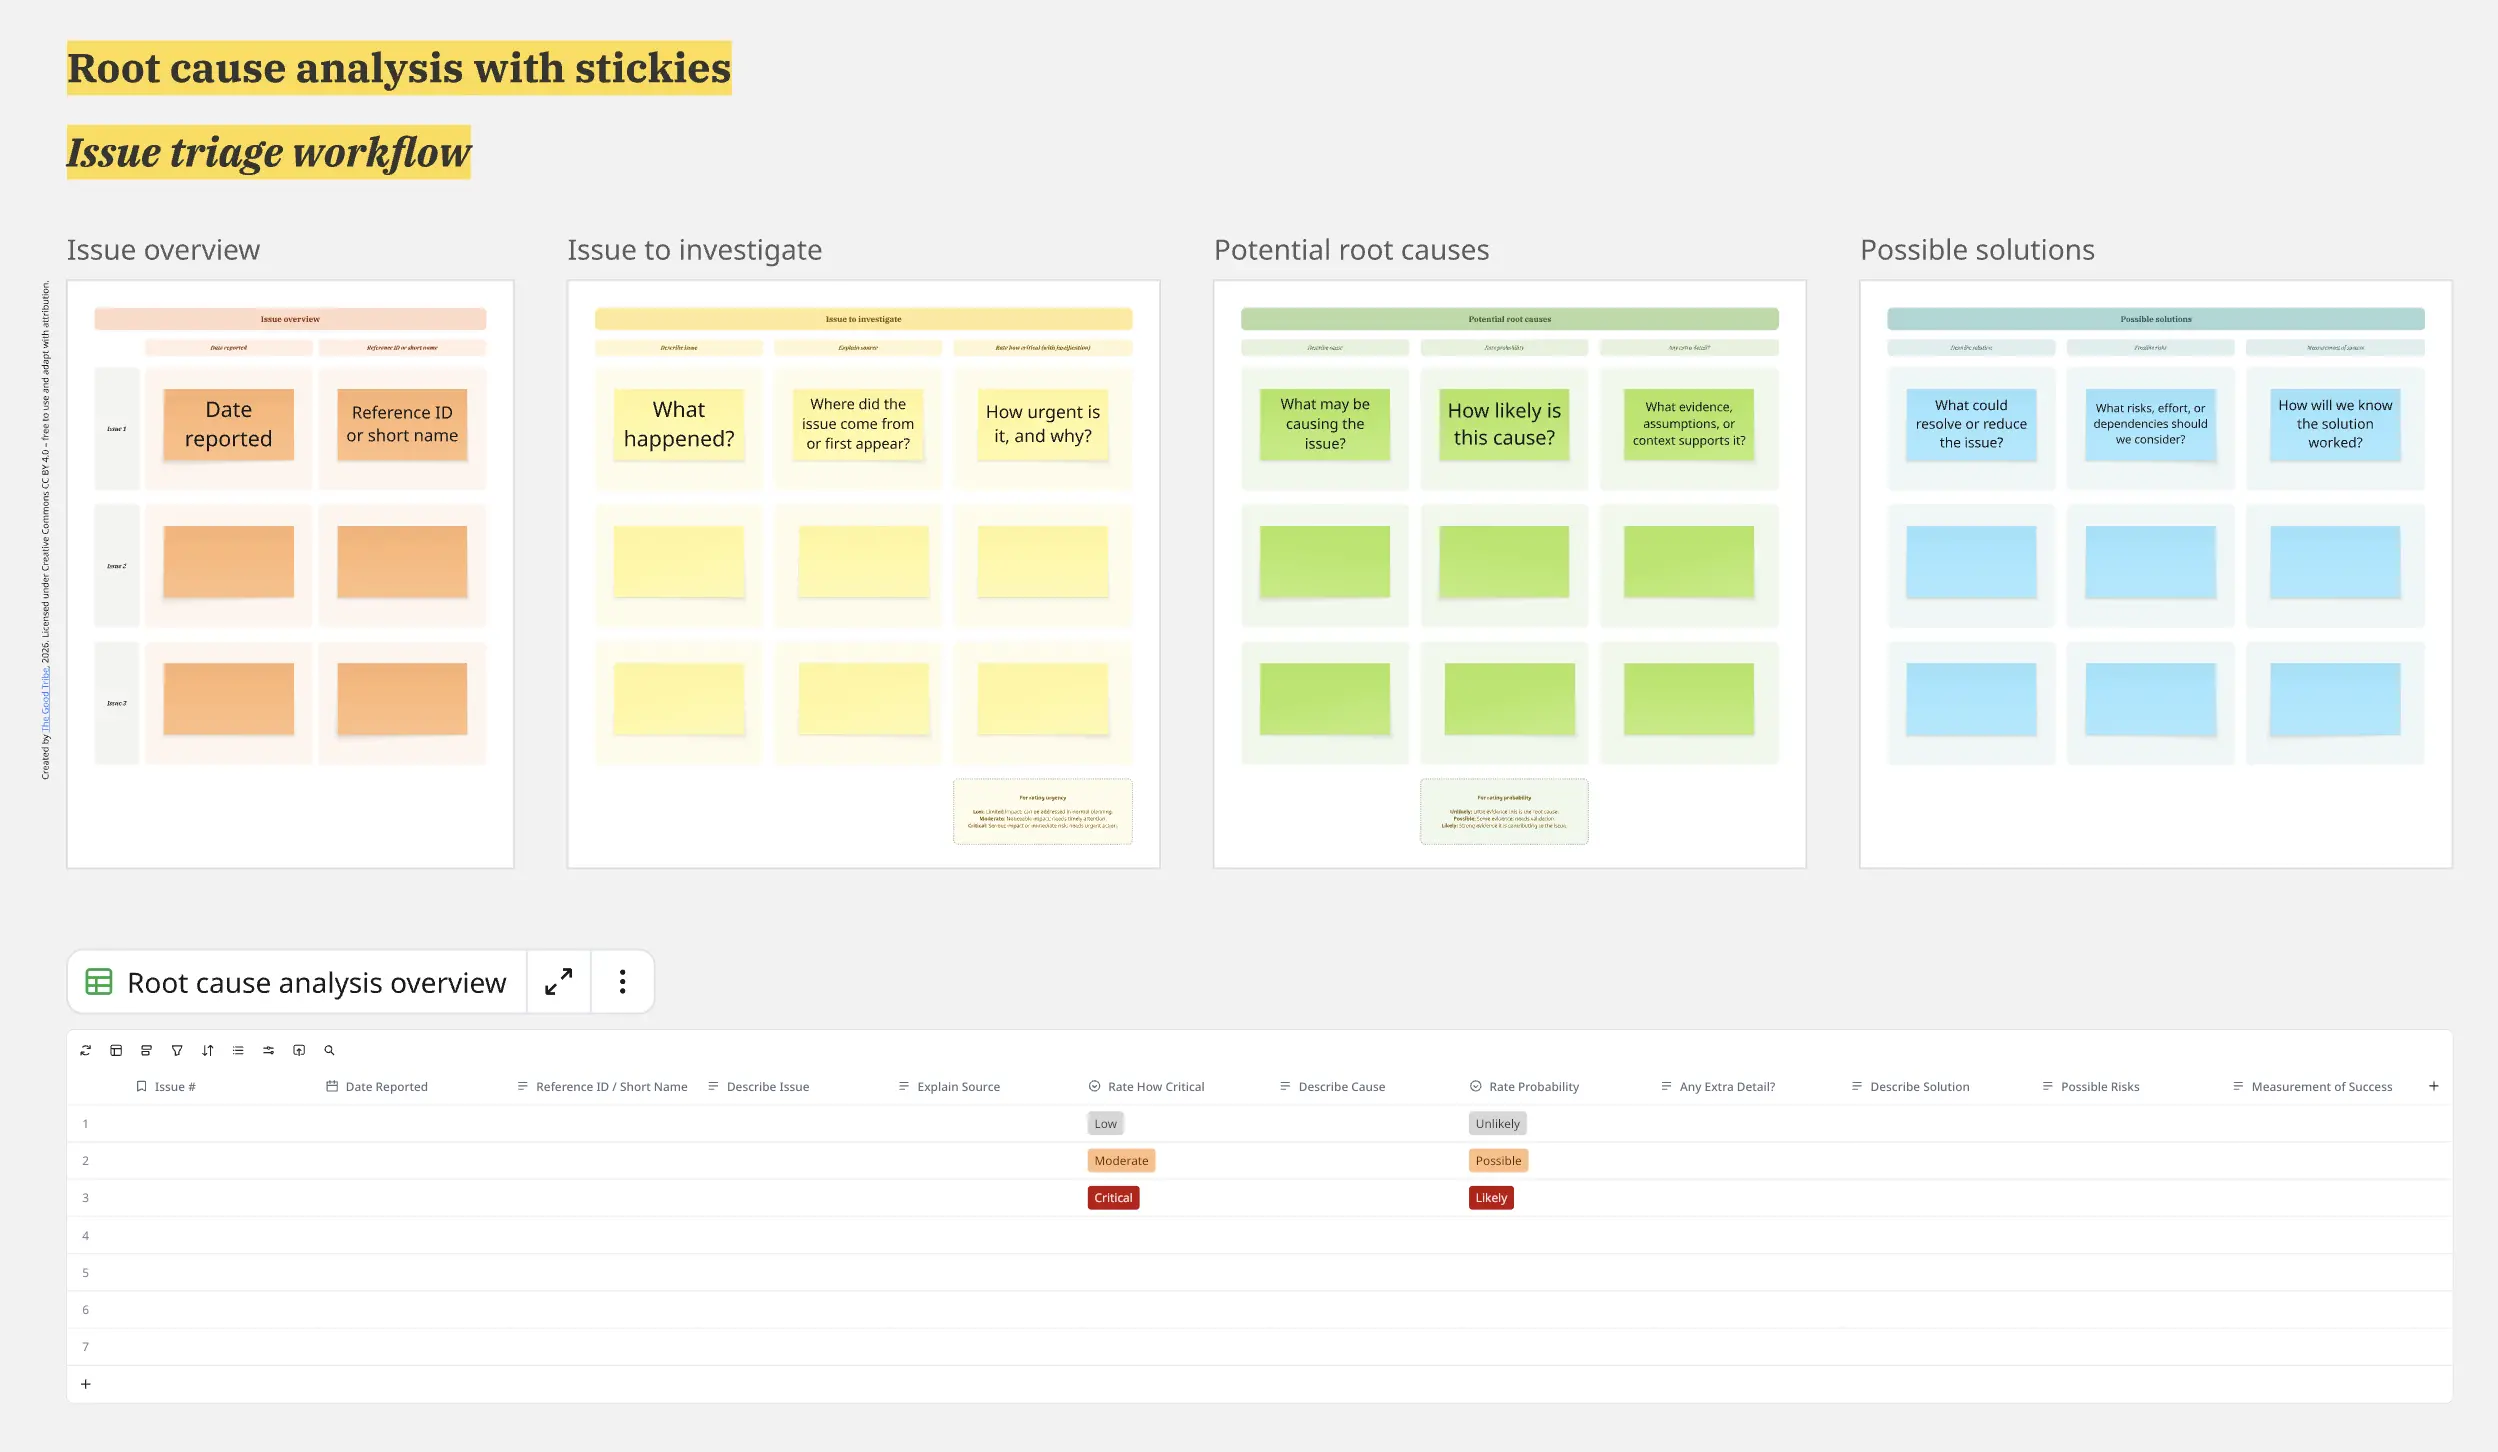Open the filter funnel icon in table toolbar
2498x1452 pixels.
coord(177,1050)
